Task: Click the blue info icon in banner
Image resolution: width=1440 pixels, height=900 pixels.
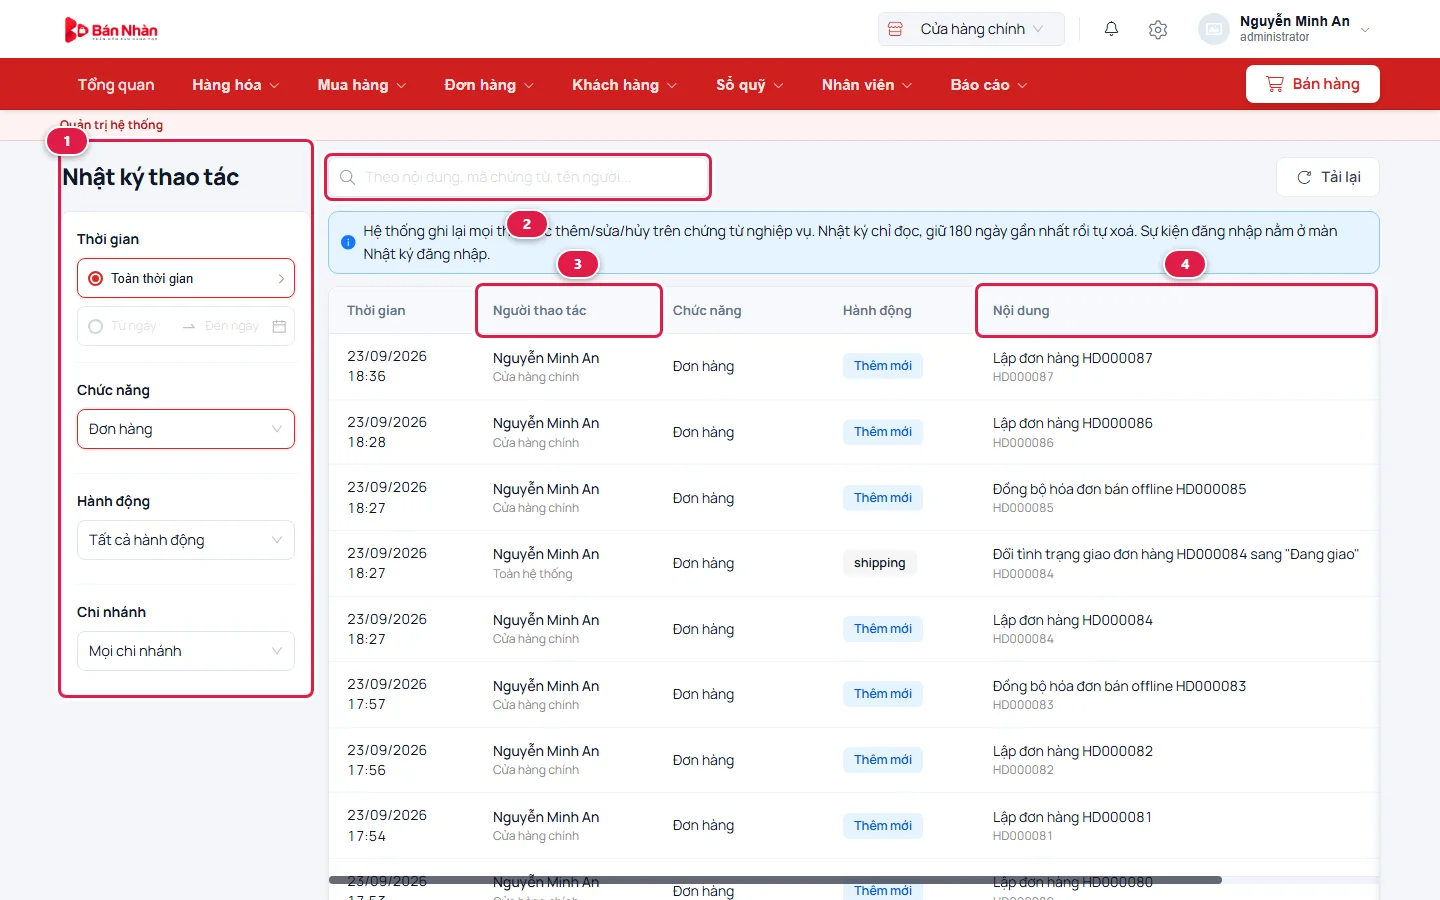Action: (x=348, y=242)
